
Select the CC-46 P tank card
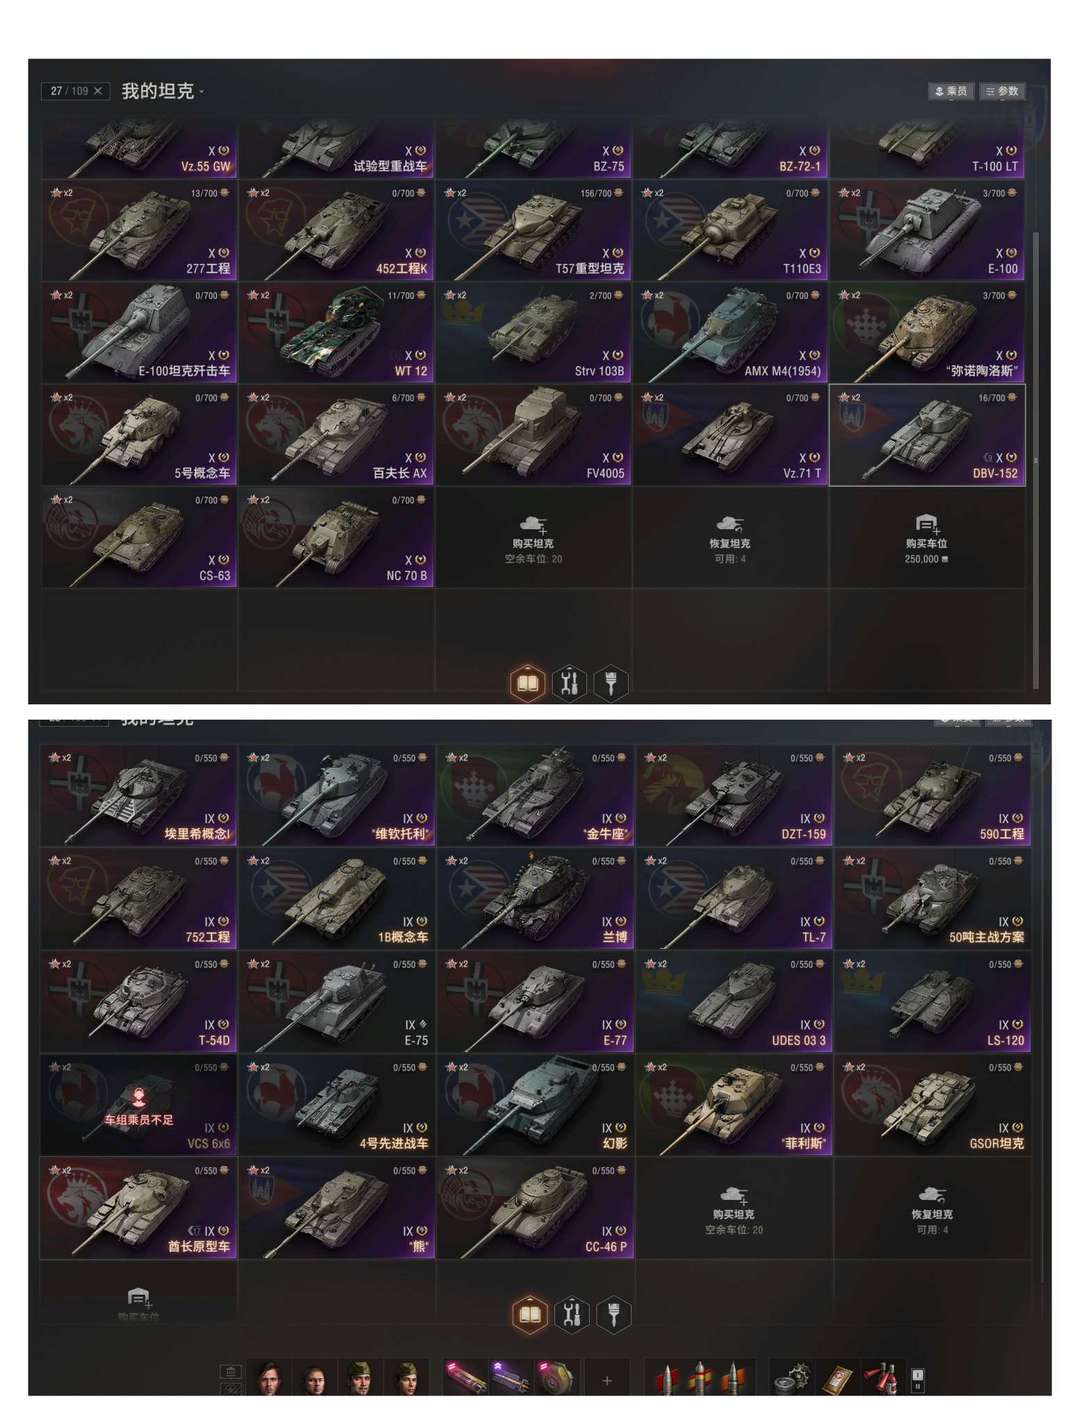coord(535,1208)
